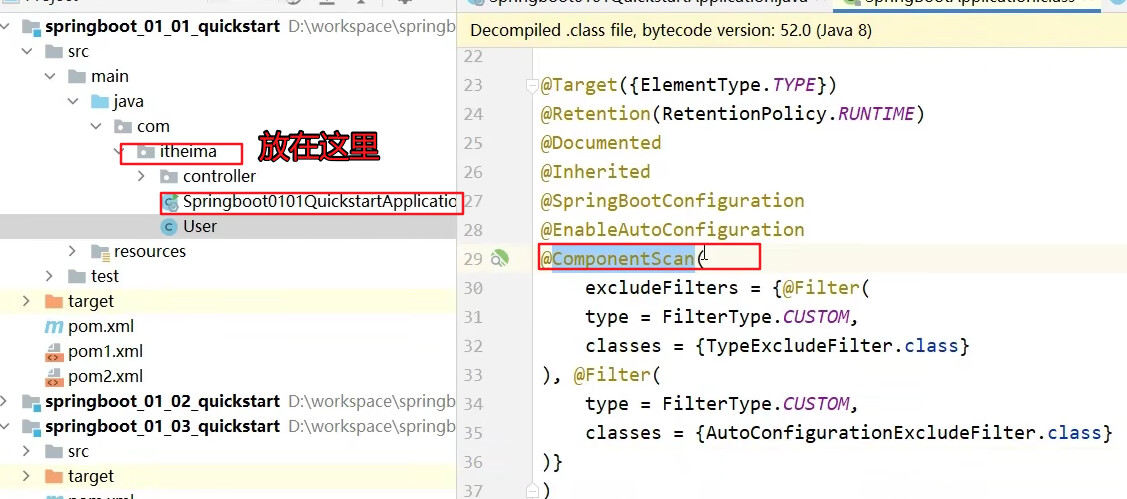Collapse the springboot_01_01_quickstart module node
The height and width of the screenshot is (499, 1127).
(6, 27)
